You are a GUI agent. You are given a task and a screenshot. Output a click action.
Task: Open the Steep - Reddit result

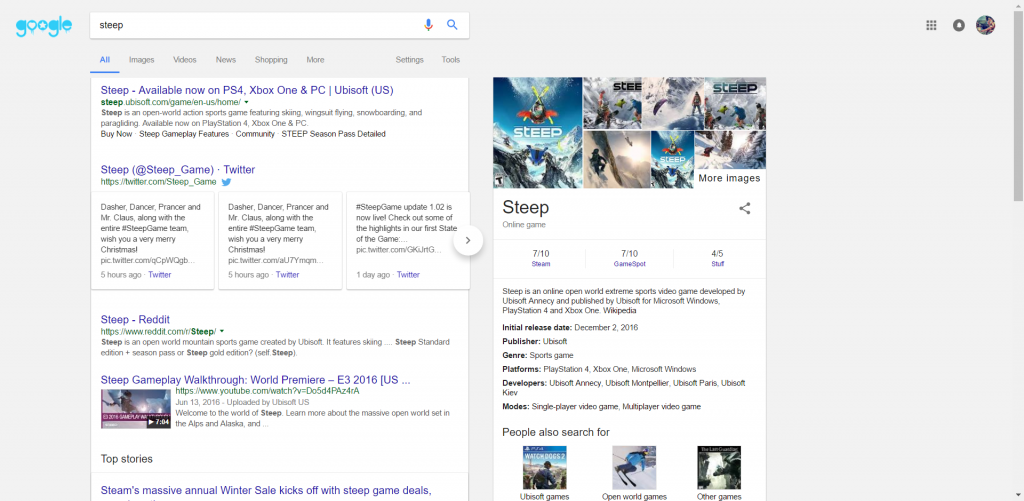[135, 319]
